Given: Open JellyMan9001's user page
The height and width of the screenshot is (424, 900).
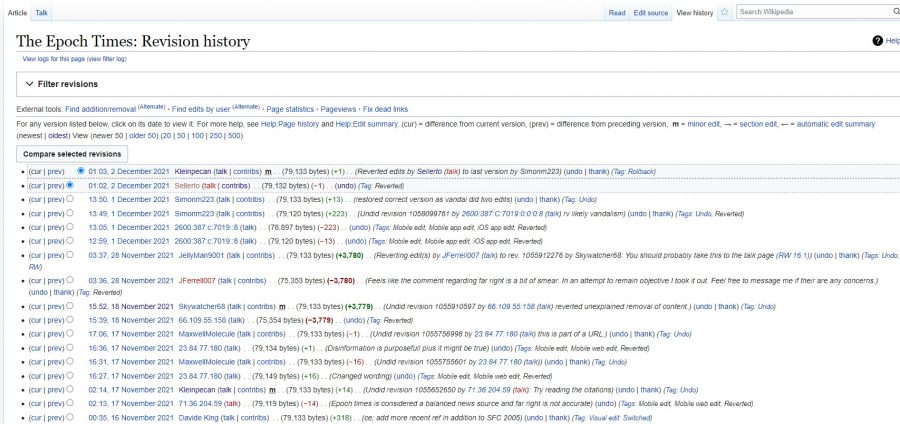Looking at the screenshot, I should click(x=201, y=255).
